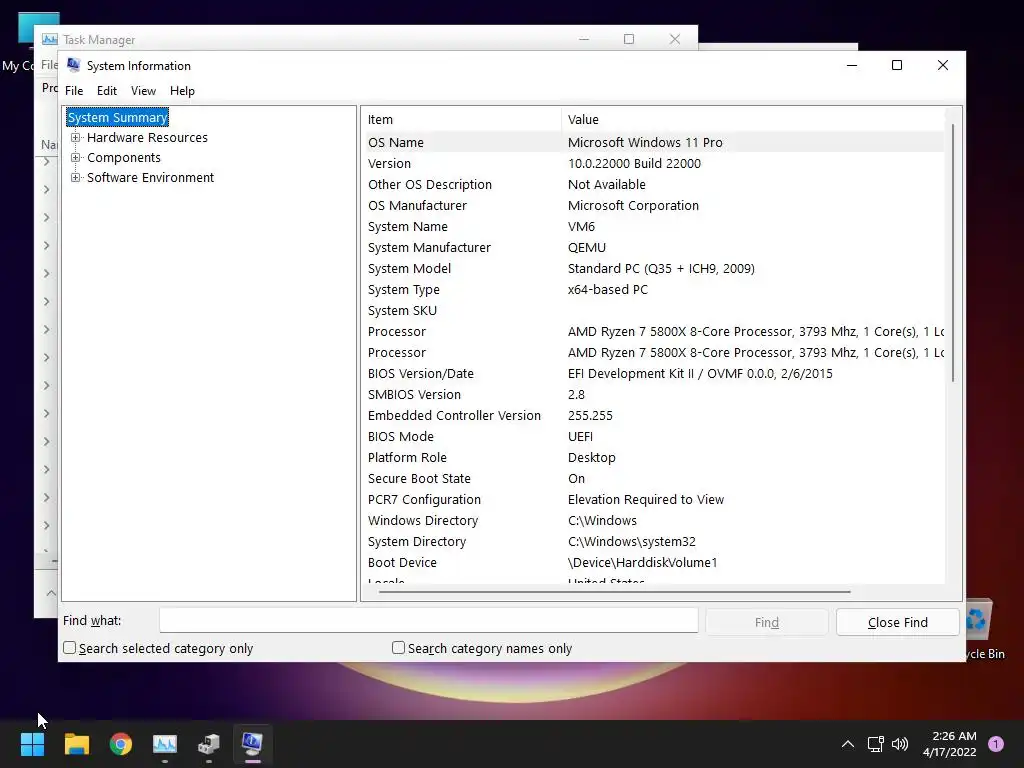Select the Windows Directory row
Viewport: 1024px width, 768px height.
tap(654, 520)
